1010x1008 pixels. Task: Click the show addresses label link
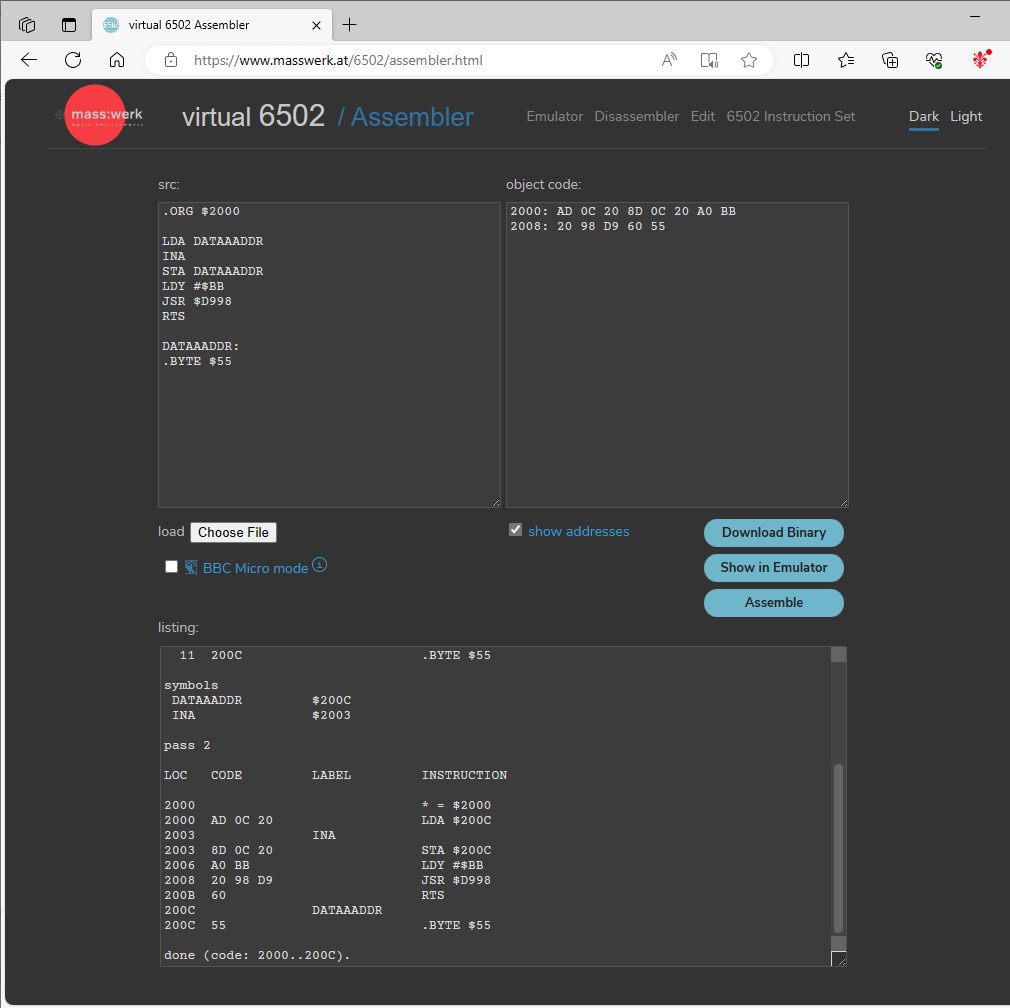click(578, 531)
